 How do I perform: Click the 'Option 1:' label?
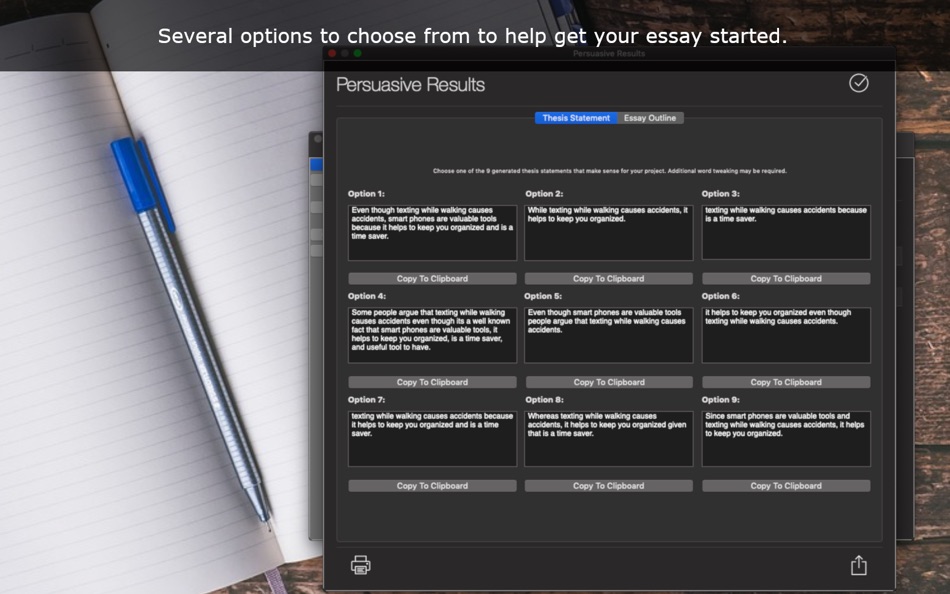pos(366,194)
